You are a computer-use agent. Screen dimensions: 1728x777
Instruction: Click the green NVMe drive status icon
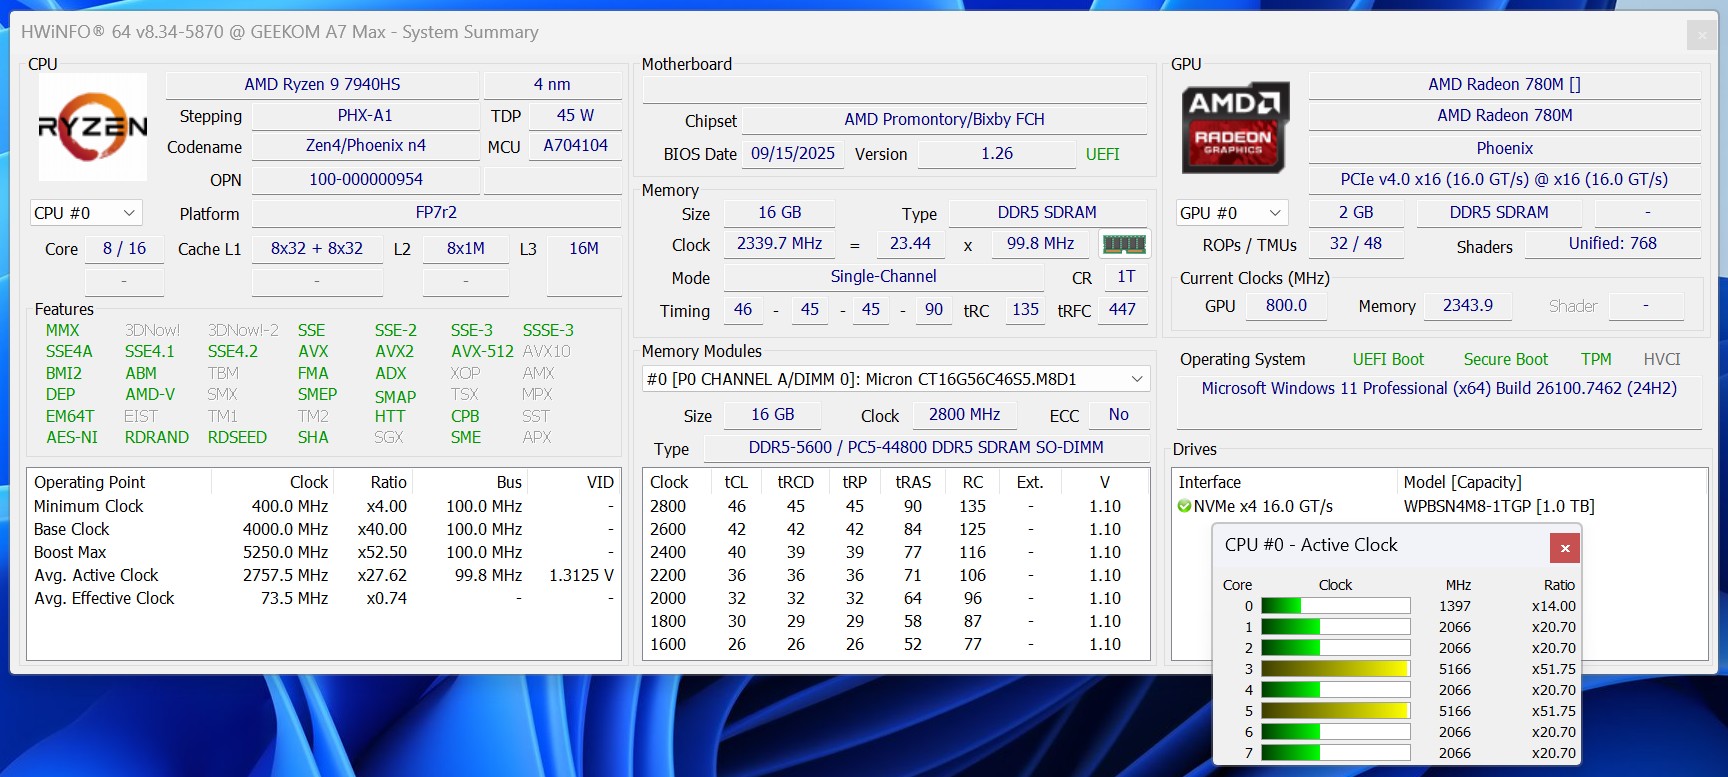(x=1185, y=506)
